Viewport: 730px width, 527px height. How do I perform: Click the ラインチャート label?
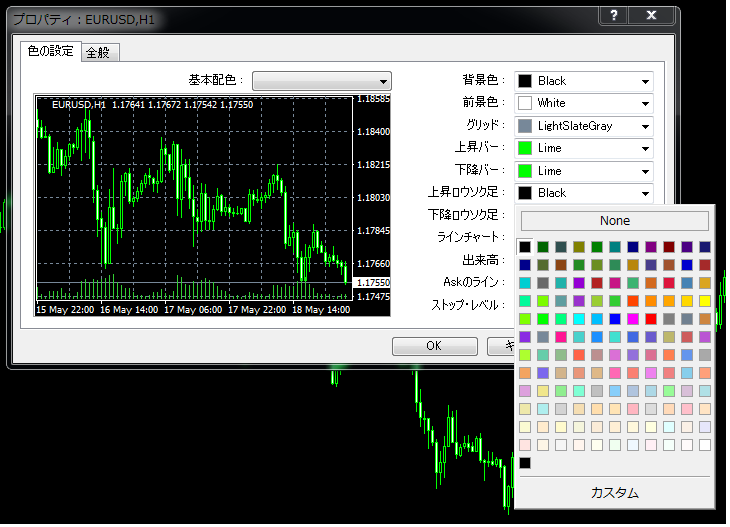coord(470,237)
